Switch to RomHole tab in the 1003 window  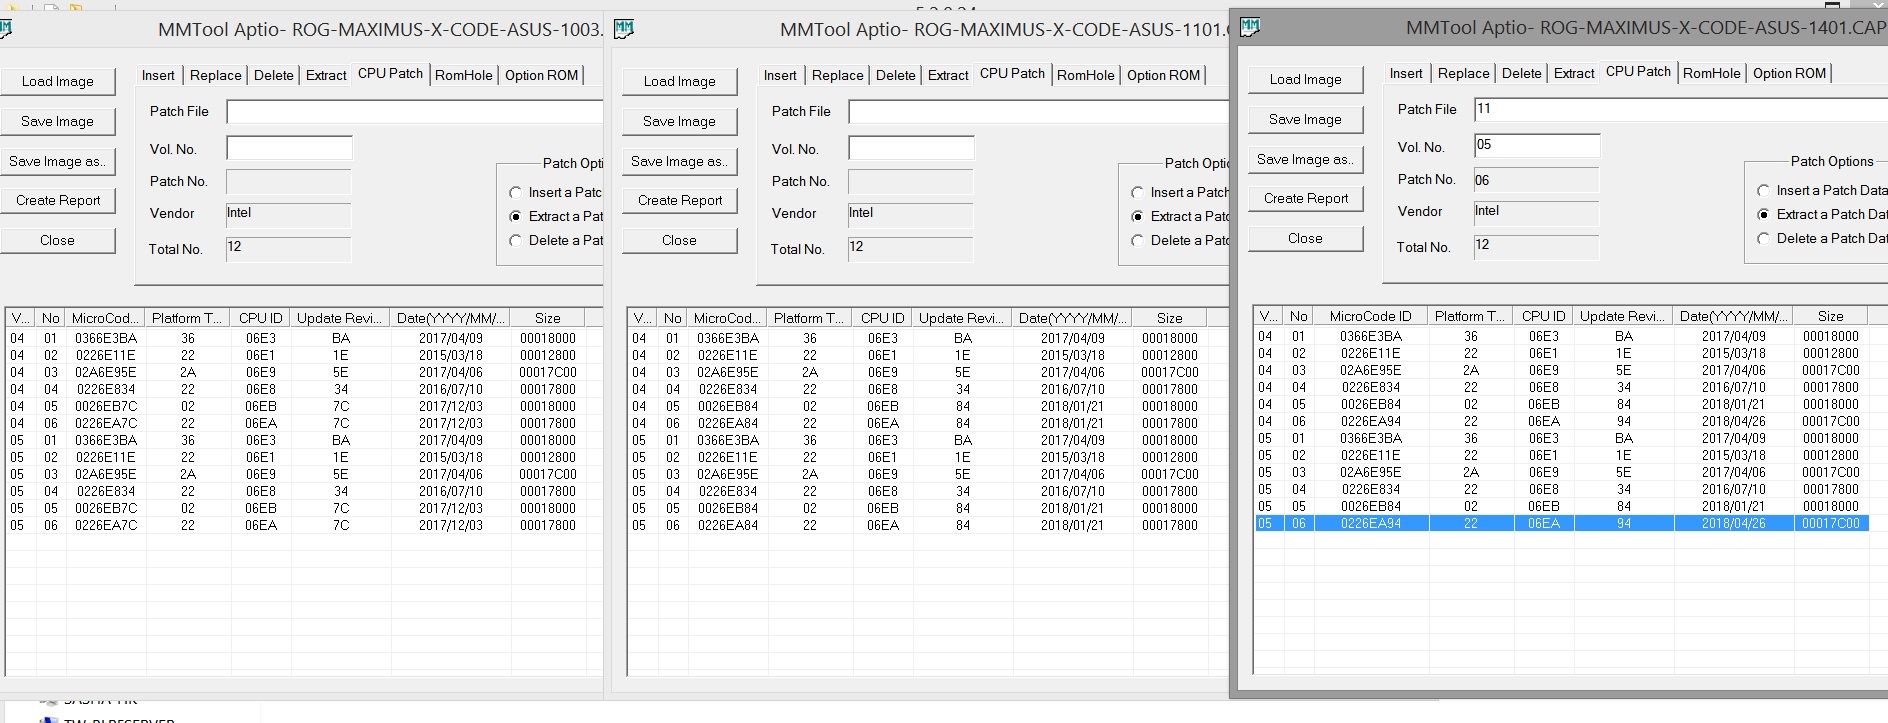(x=464, y=75)
